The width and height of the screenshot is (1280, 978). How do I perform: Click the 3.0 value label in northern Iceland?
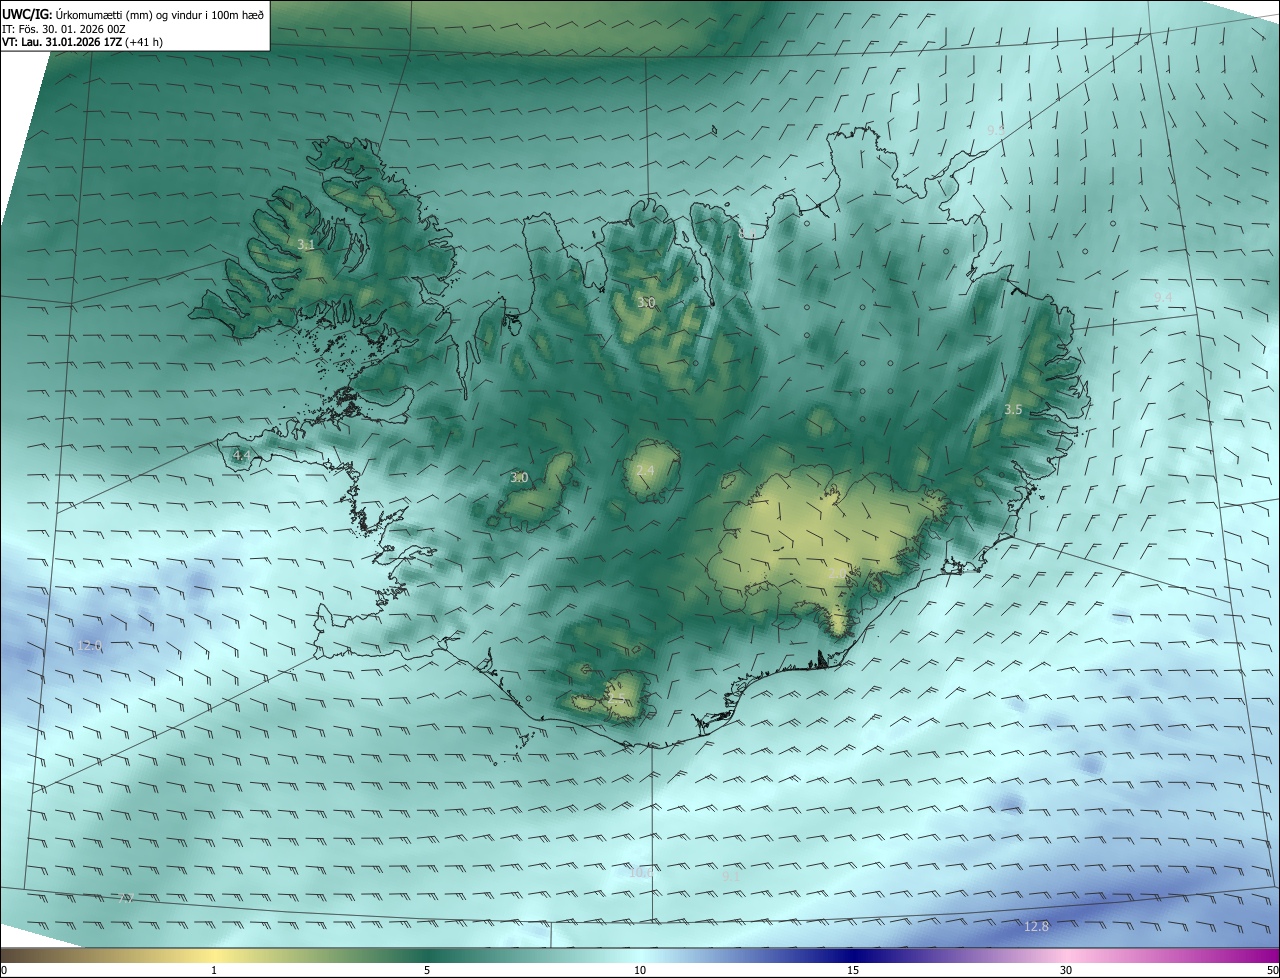[x=646, y=302]
